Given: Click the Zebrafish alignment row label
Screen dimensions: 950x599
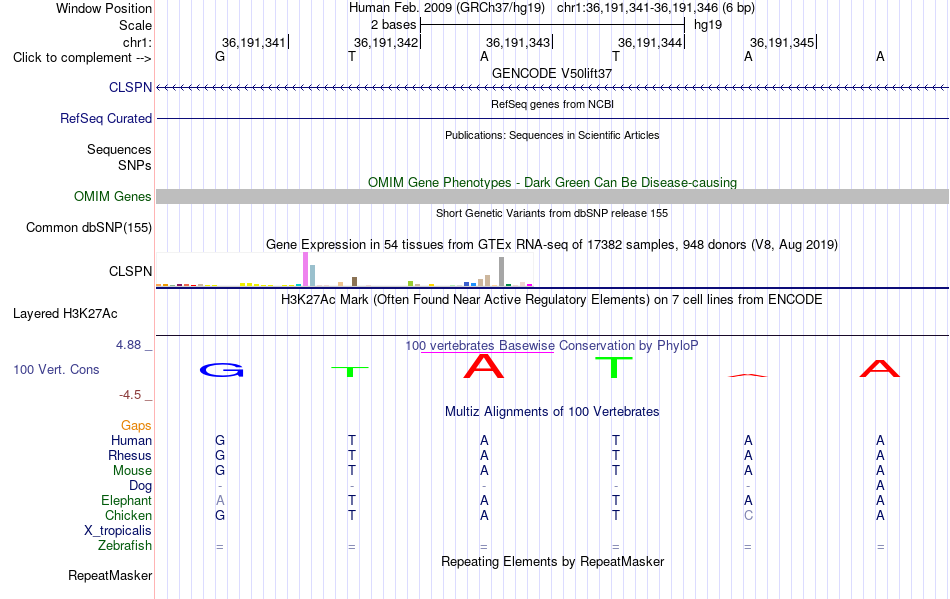Looking at the screenshot, I should pyautogui.click(x=125, y=546).
